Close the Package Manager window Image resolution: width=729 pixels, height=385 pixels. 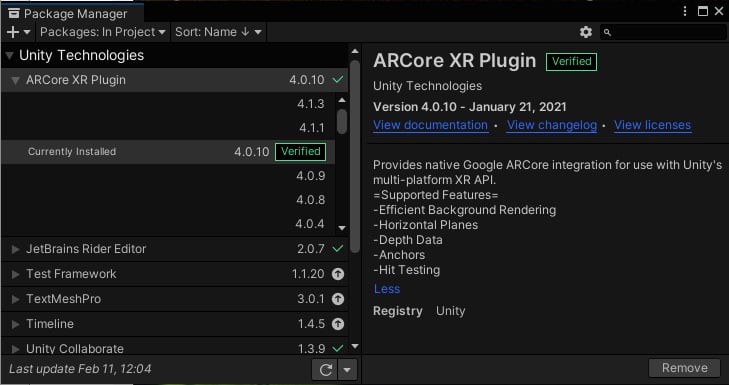(x=719, y=11)
